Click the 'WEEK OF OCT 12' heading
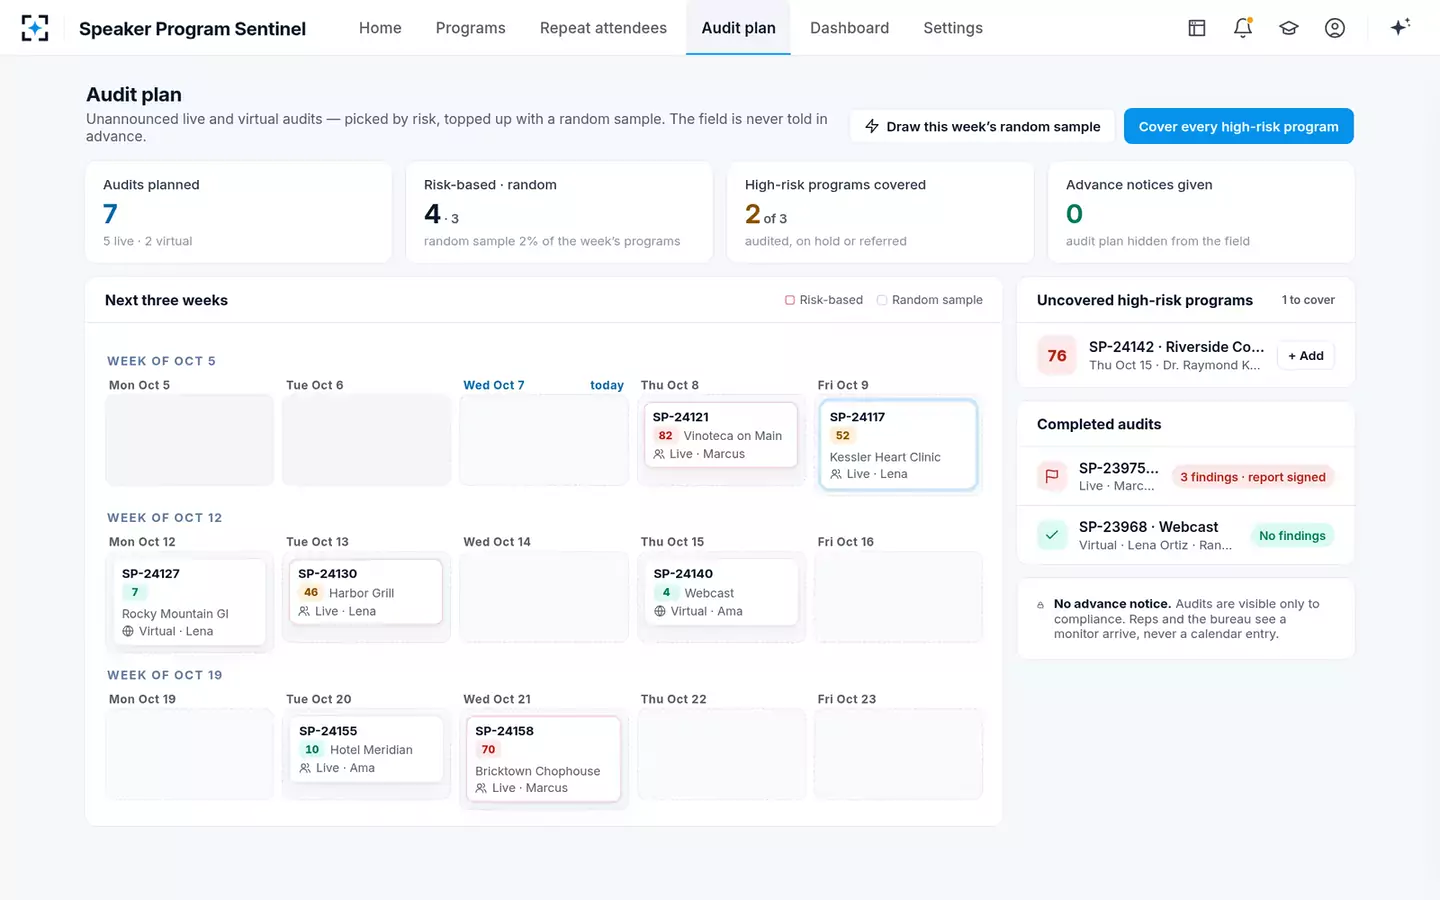Viewport: 1440px width, 900px height. [x=165, y=518]
